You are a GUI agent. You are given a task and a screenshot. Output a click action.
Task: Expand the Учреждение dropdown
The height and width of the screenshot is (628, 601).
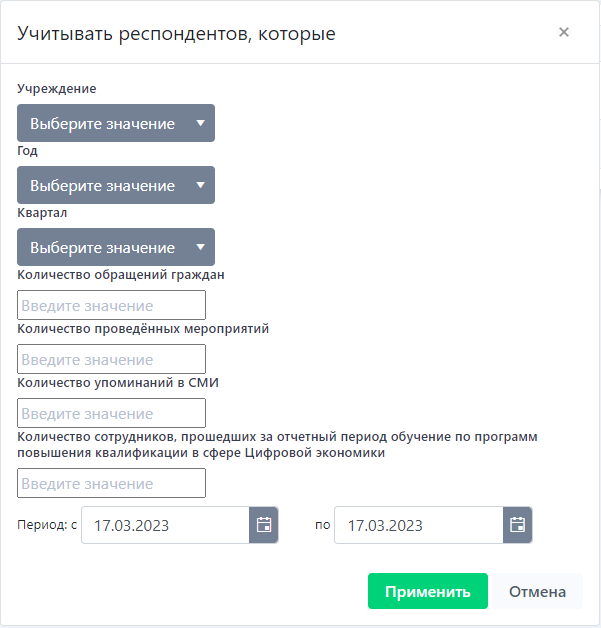(116, 124)
